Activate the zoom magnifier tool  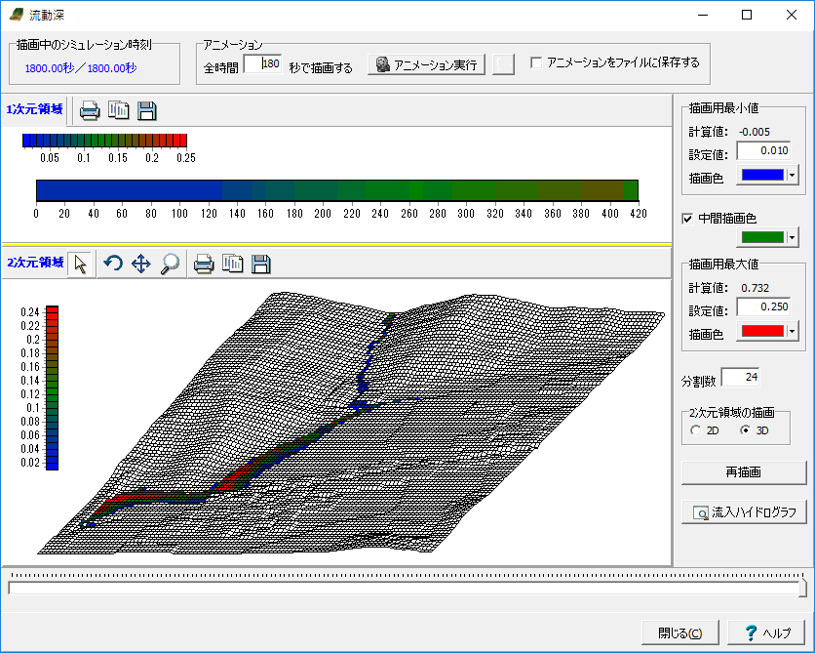tap(170, 264)
